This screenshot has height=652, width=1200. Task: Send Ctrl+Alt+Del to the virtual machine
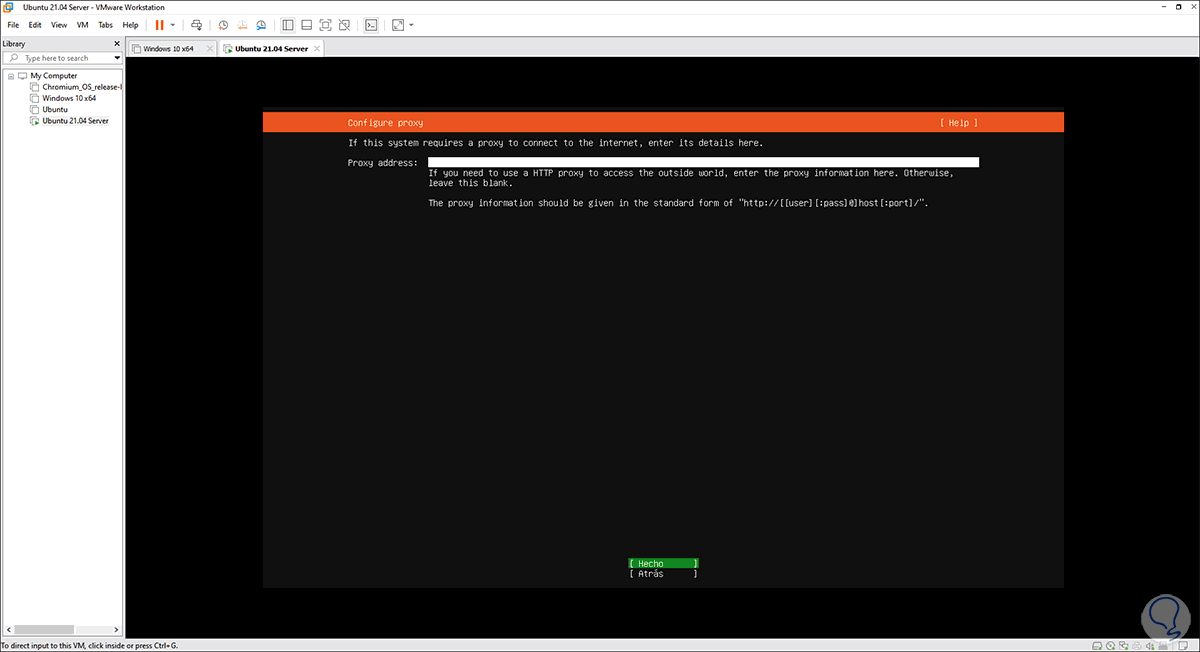pos(196,24)
